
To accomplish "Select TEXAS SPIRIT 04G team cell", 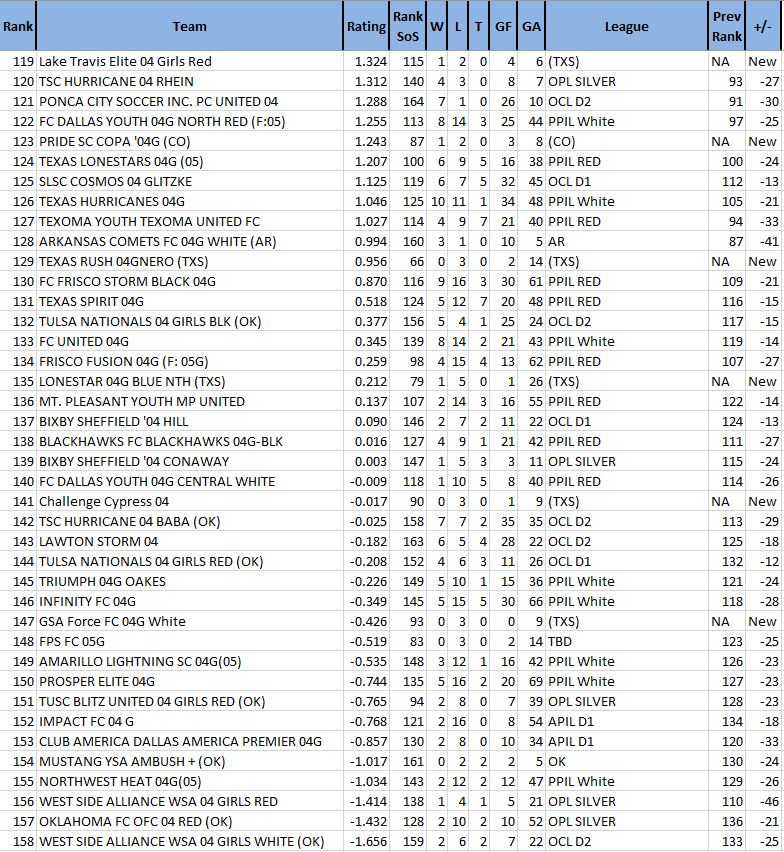I will (x=190, y=302).
